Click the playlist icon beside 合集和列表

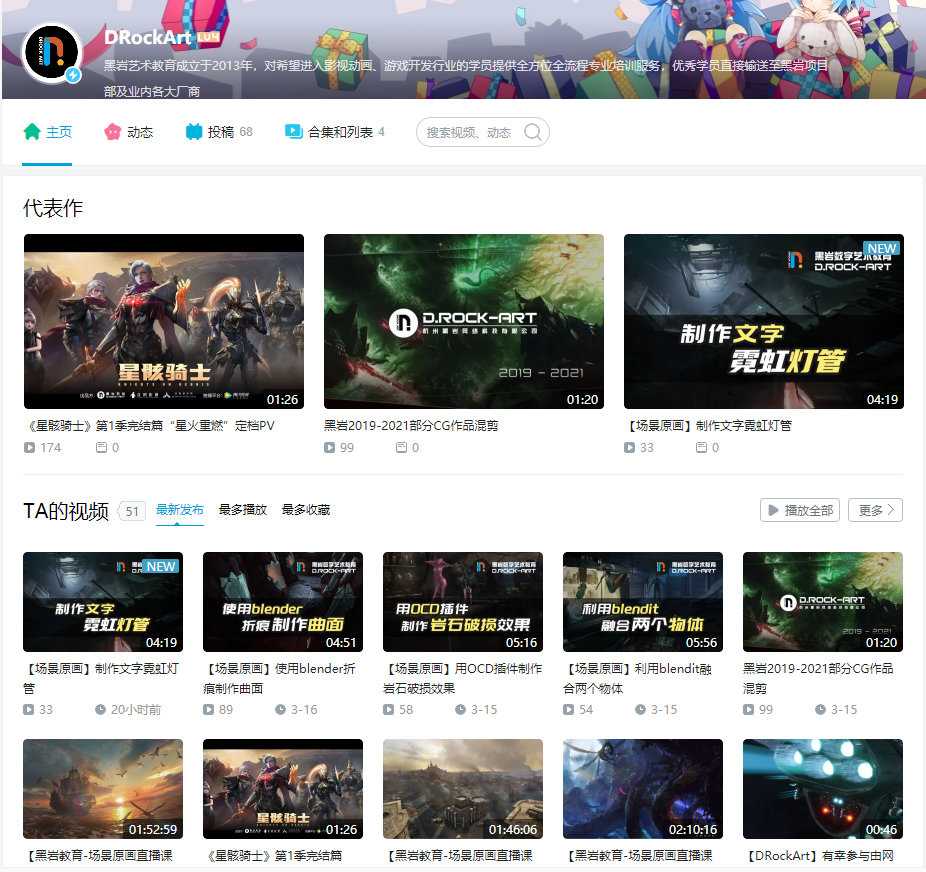tap(294, 131)
